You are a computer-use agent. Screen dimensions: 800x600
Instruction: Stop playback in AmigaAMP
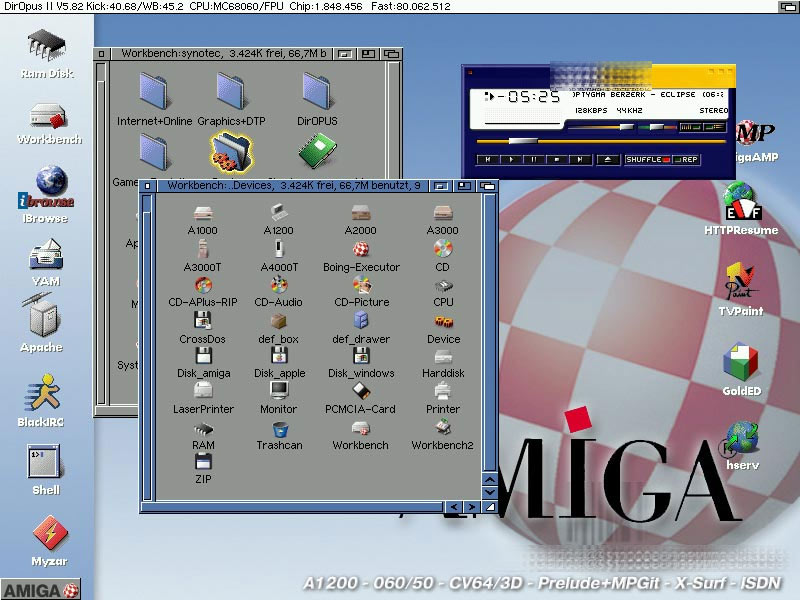[557, 160]
